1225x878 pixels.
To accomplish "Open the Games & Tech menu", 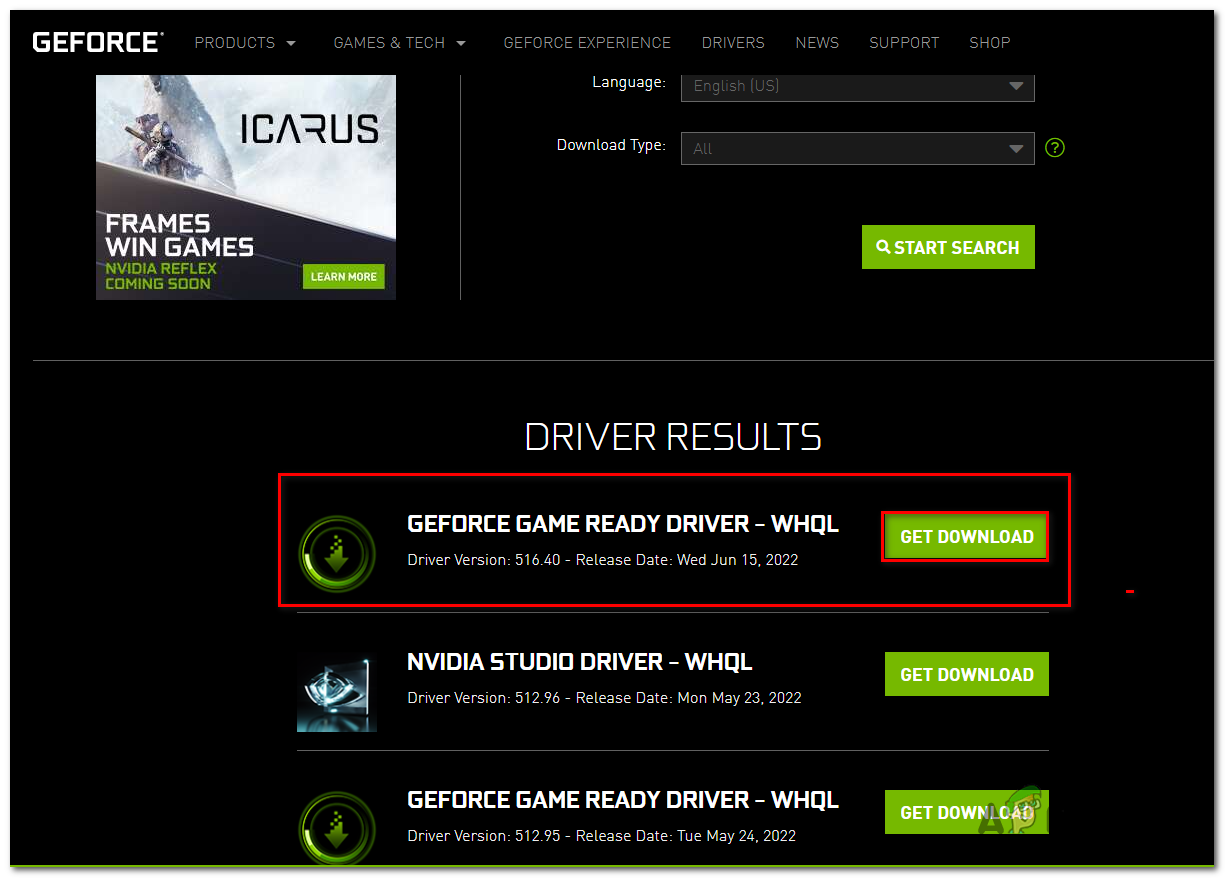I will (x=400, y=43).
